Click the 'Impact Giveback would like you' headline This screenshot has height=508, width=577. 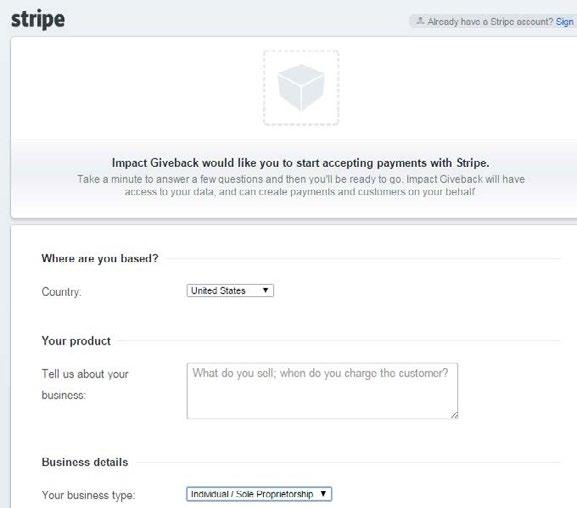[x=301, y=163]
